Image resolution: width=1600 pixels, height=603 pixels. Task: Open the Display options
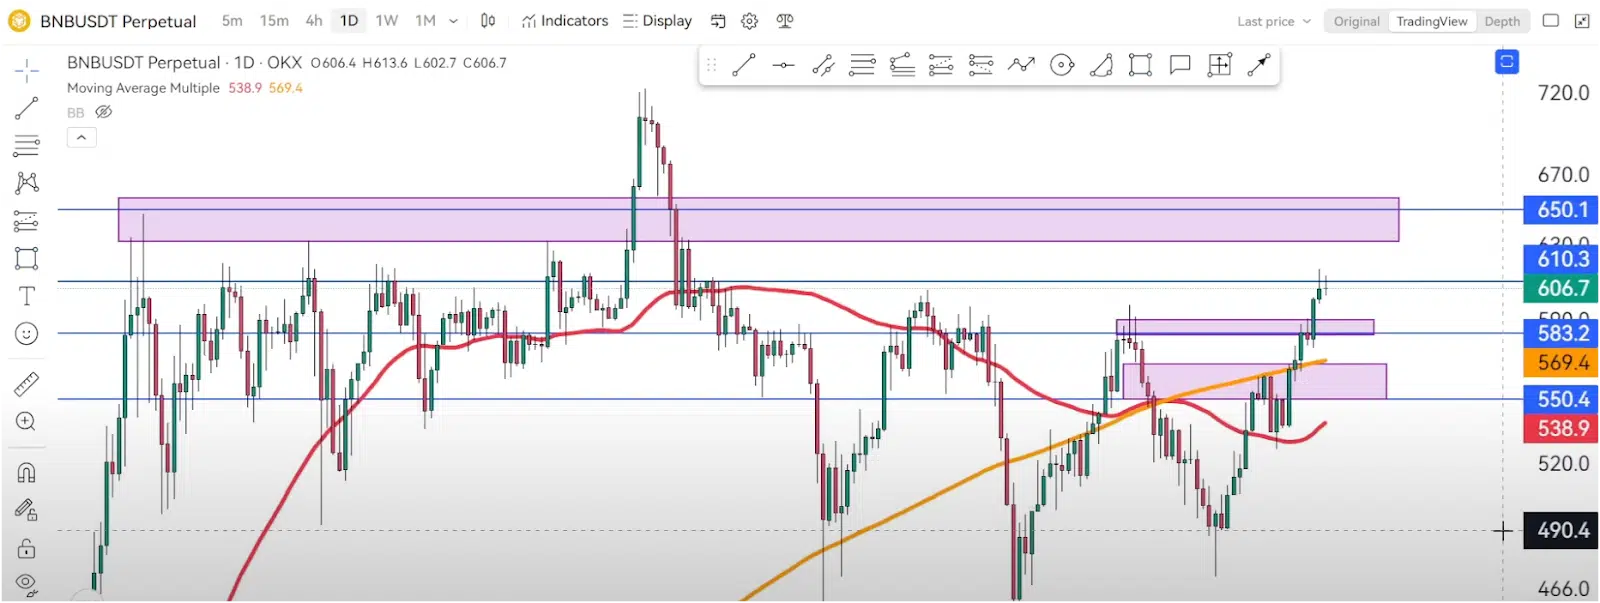pyautogui.click(x=657, y=21)
